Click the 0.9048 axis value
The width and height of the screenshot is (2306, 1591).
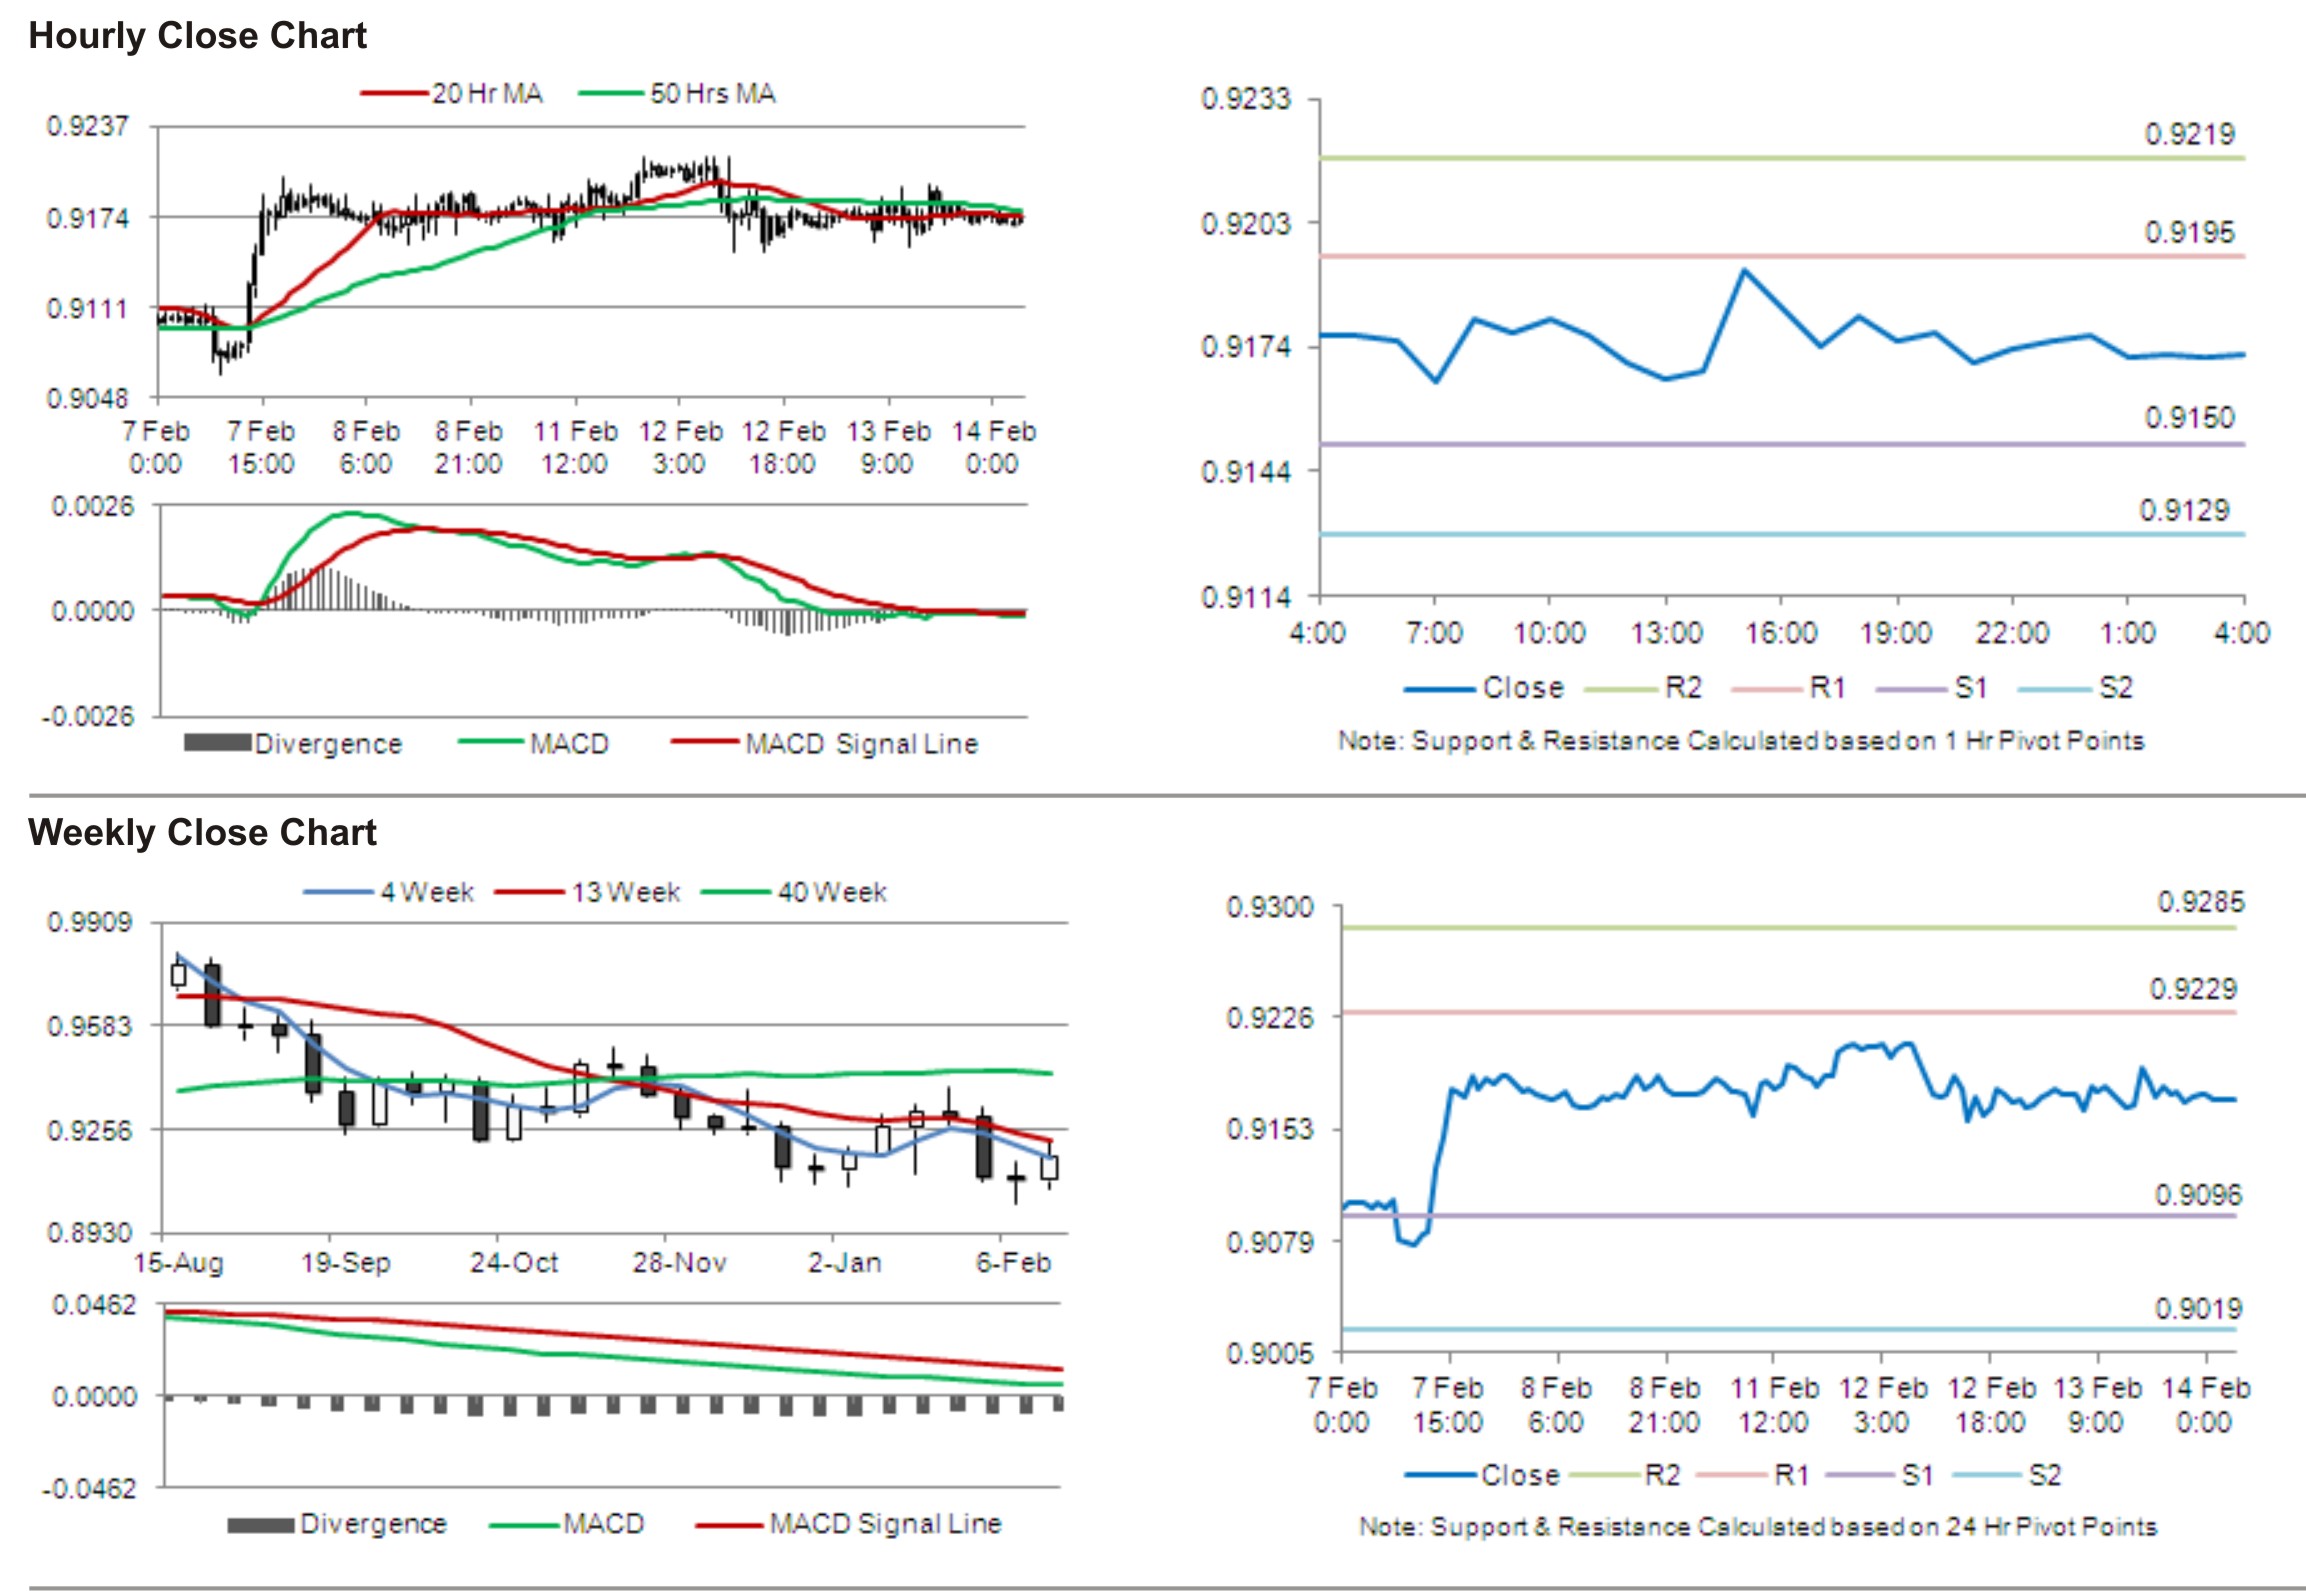tap(88, 399)
